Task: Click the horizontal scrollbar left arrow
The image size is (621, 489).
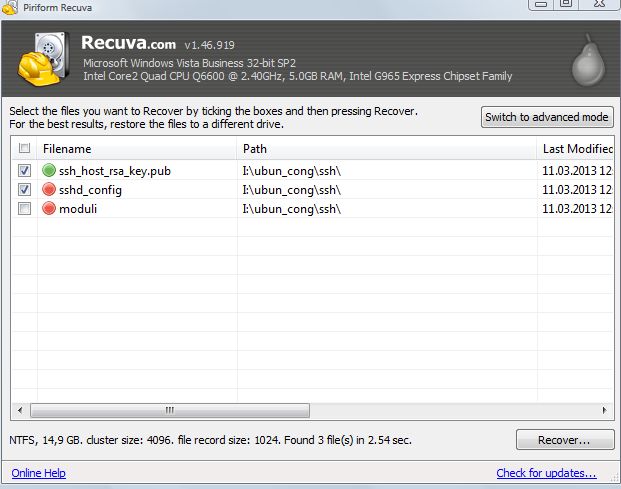Action: click(x=20, y=410)
